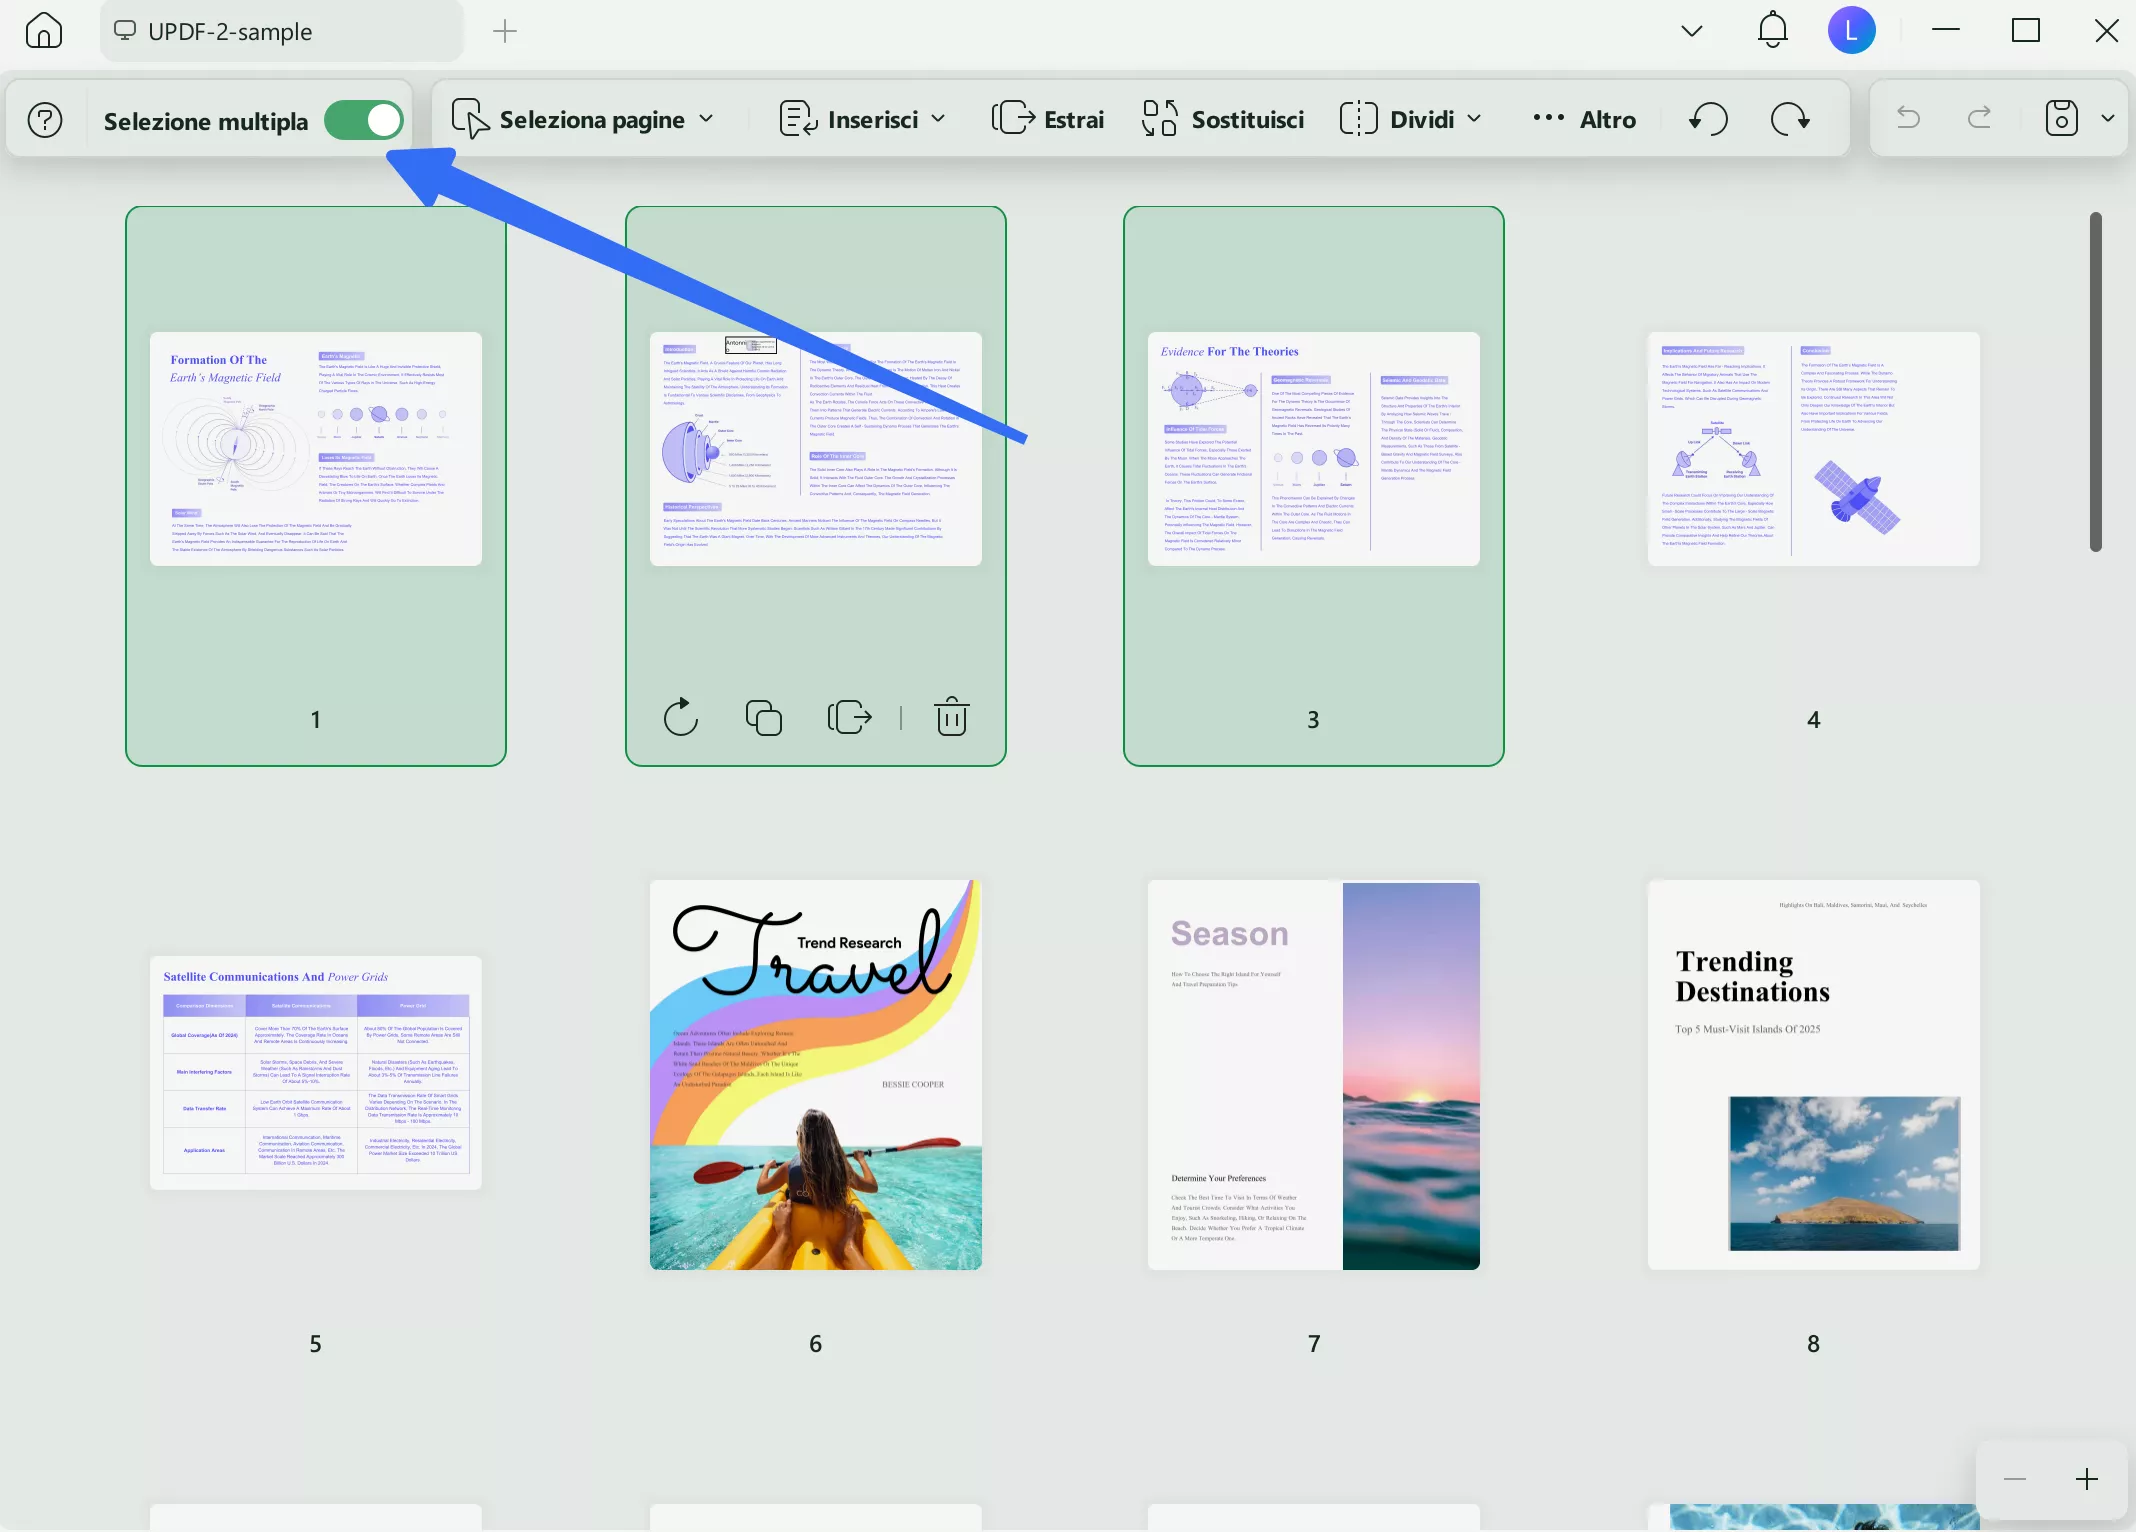Screen dimensions: 2136x1532
Task: Select the Trending Destinations page thumbnail
Action: coord(1812,1075)
